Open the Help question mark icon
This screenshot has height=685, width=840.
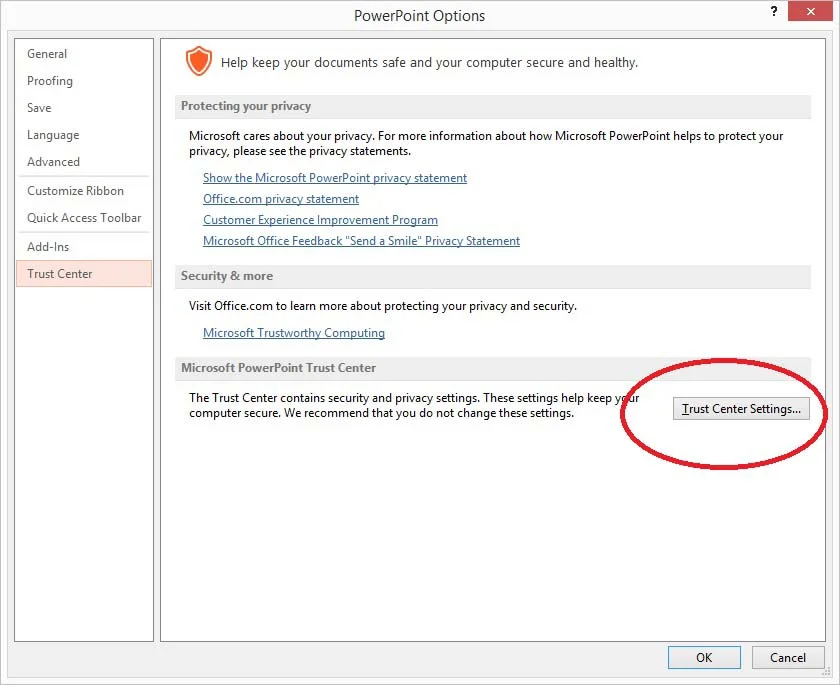[x=773, y=11]
